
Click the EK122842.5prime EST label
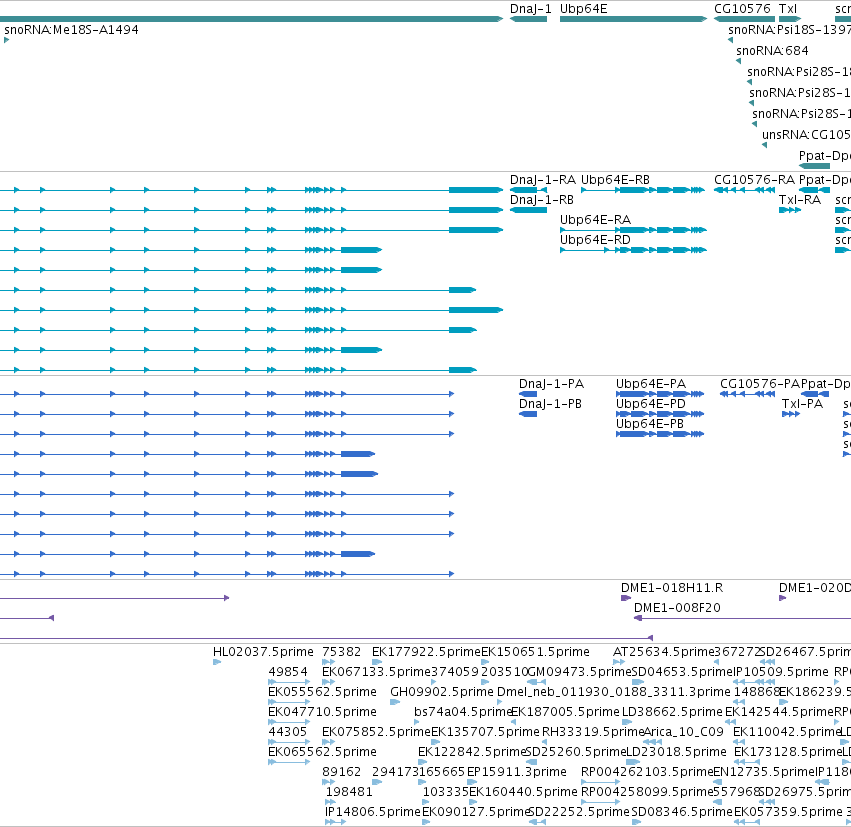[x=472, y=752]
